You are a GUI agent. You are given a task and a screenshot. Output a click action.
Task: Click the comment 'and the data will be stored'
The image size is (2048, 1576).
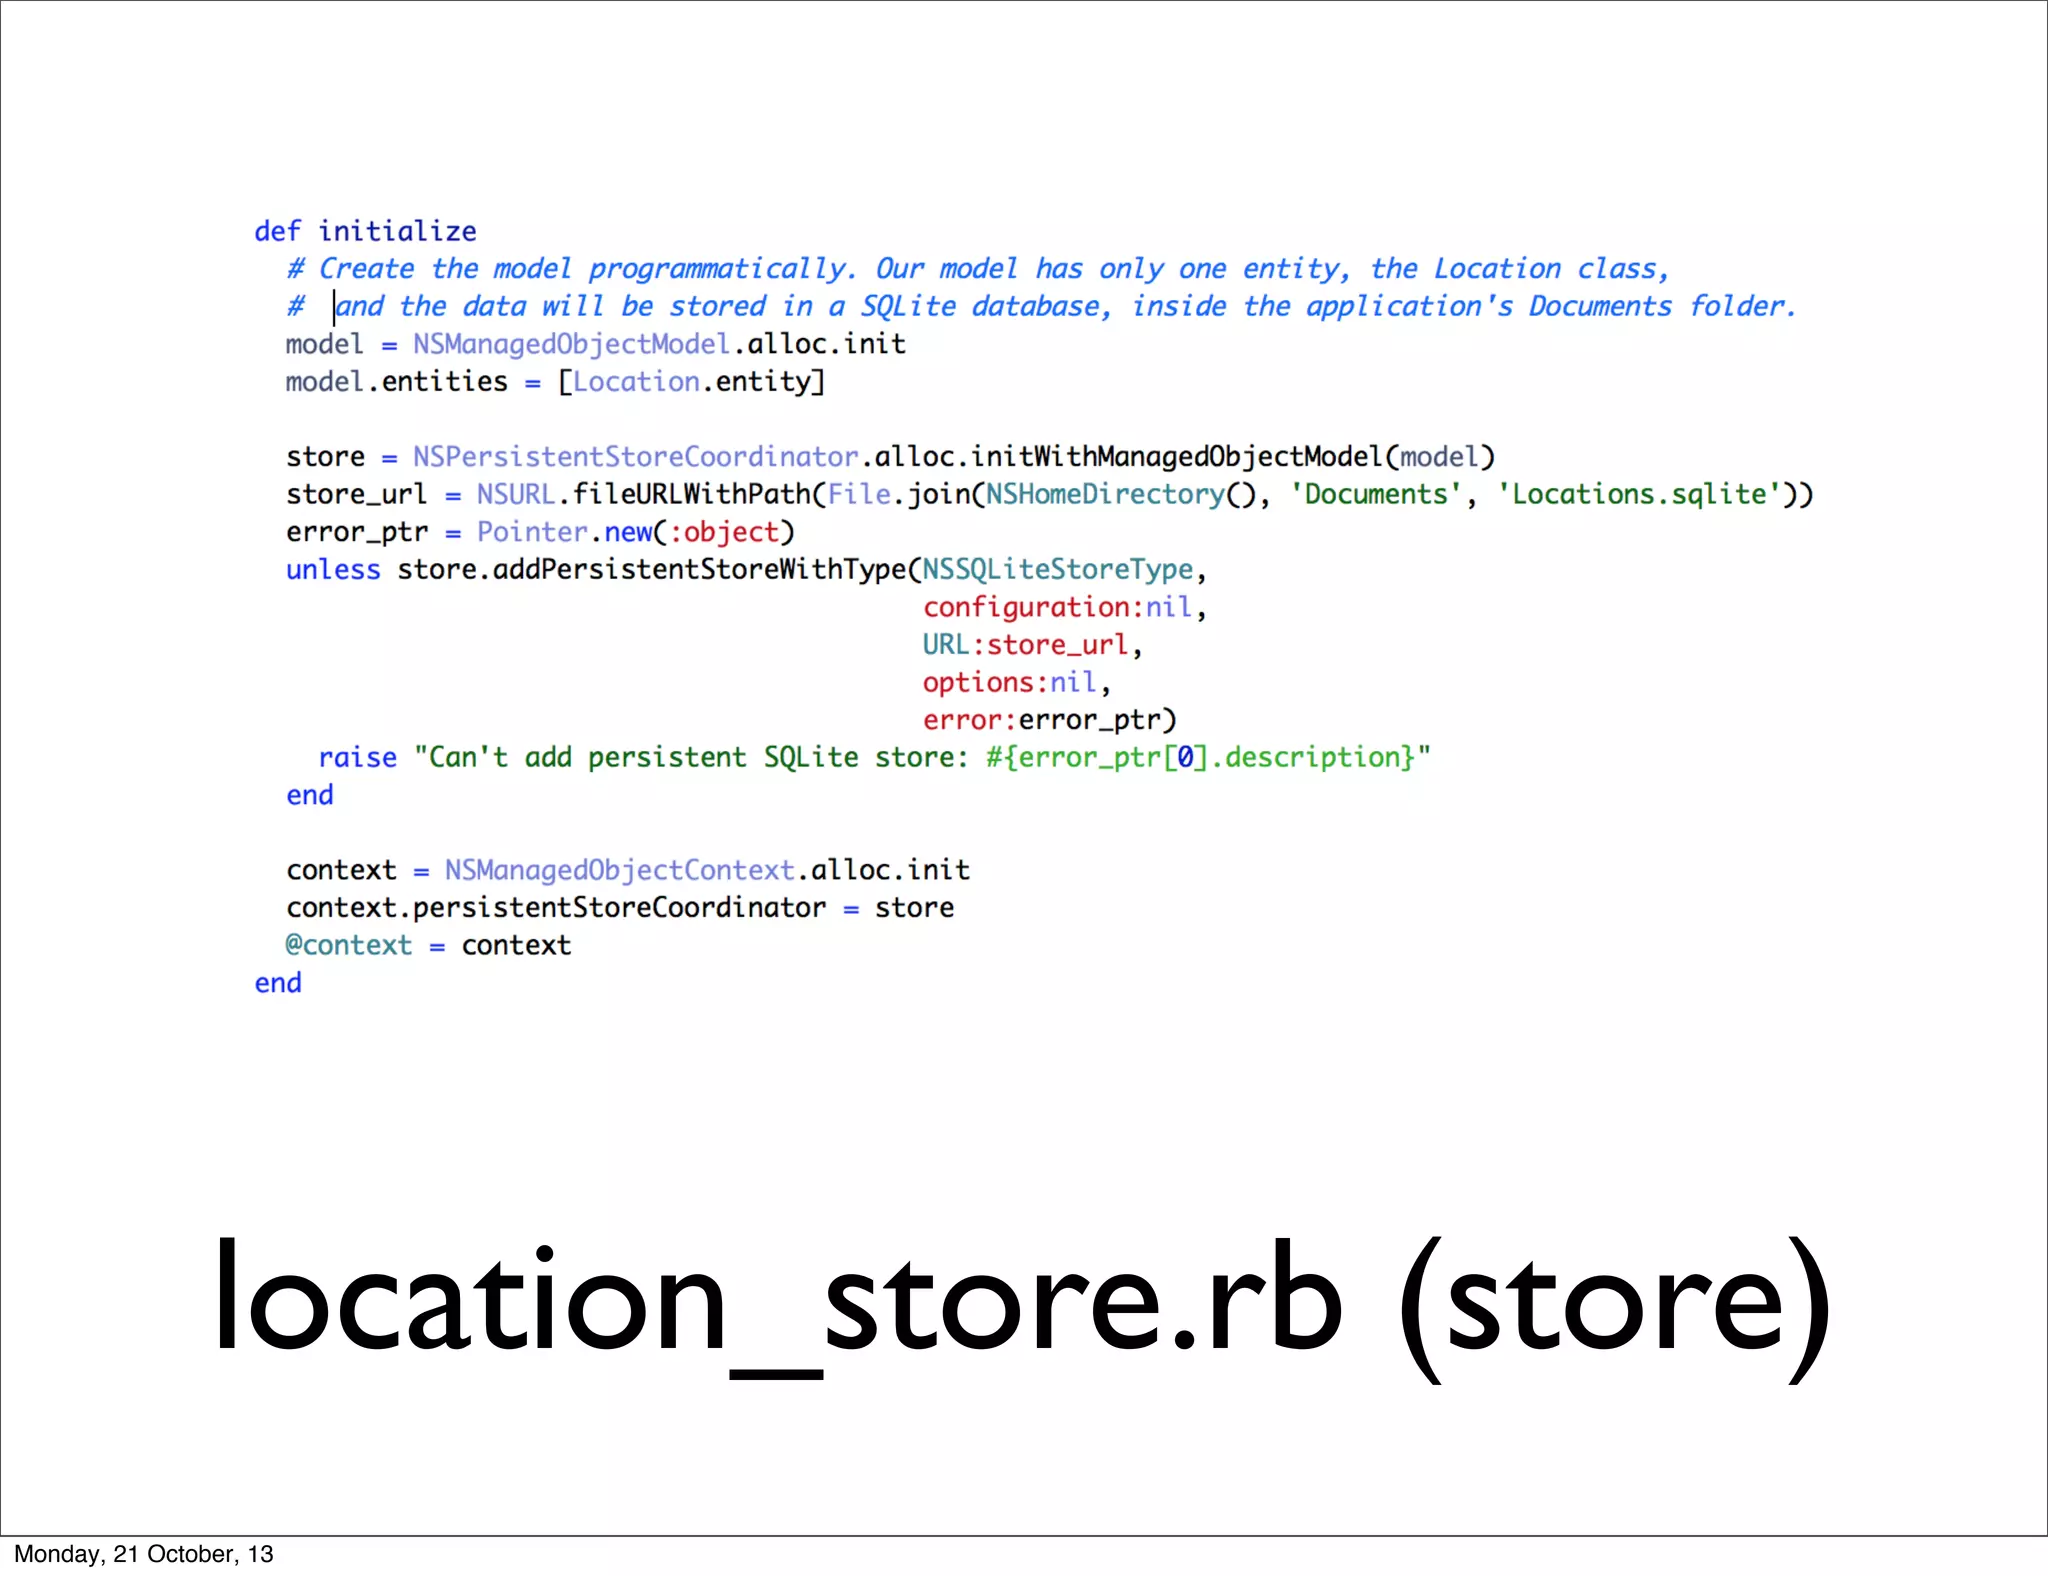tap(1041, 306)
